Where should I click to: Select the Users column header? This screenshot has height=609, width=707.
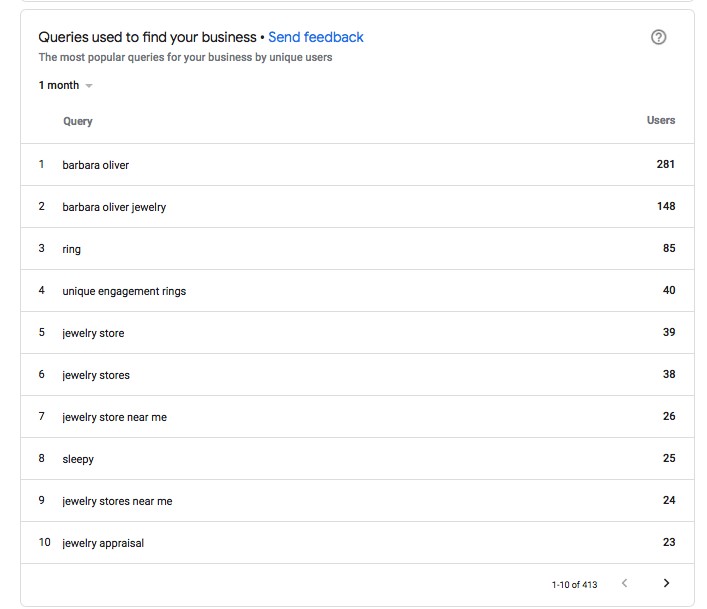pos(661,120)
